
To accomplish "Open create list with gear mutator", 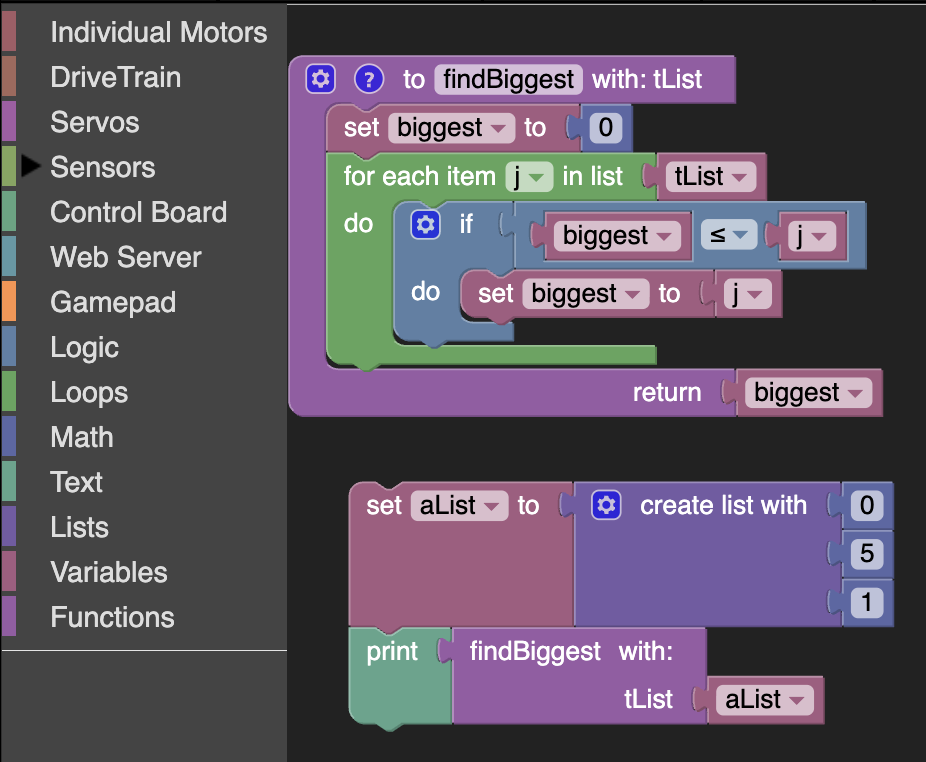I will click(606, 506).
